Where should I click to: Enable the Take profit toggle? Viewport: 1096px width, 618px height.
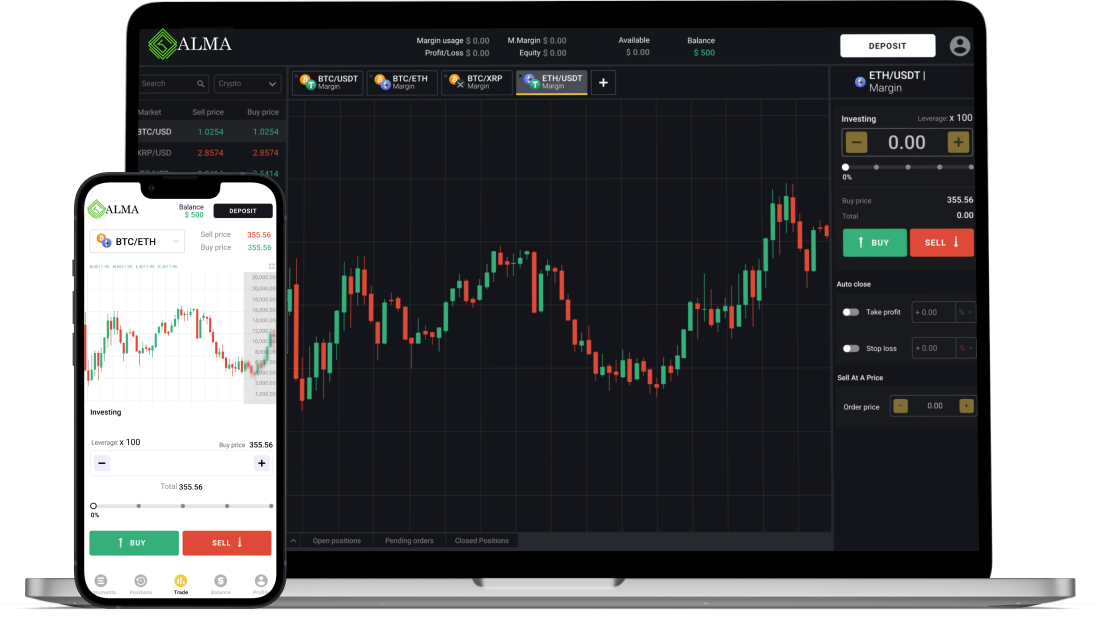(850, 312)
